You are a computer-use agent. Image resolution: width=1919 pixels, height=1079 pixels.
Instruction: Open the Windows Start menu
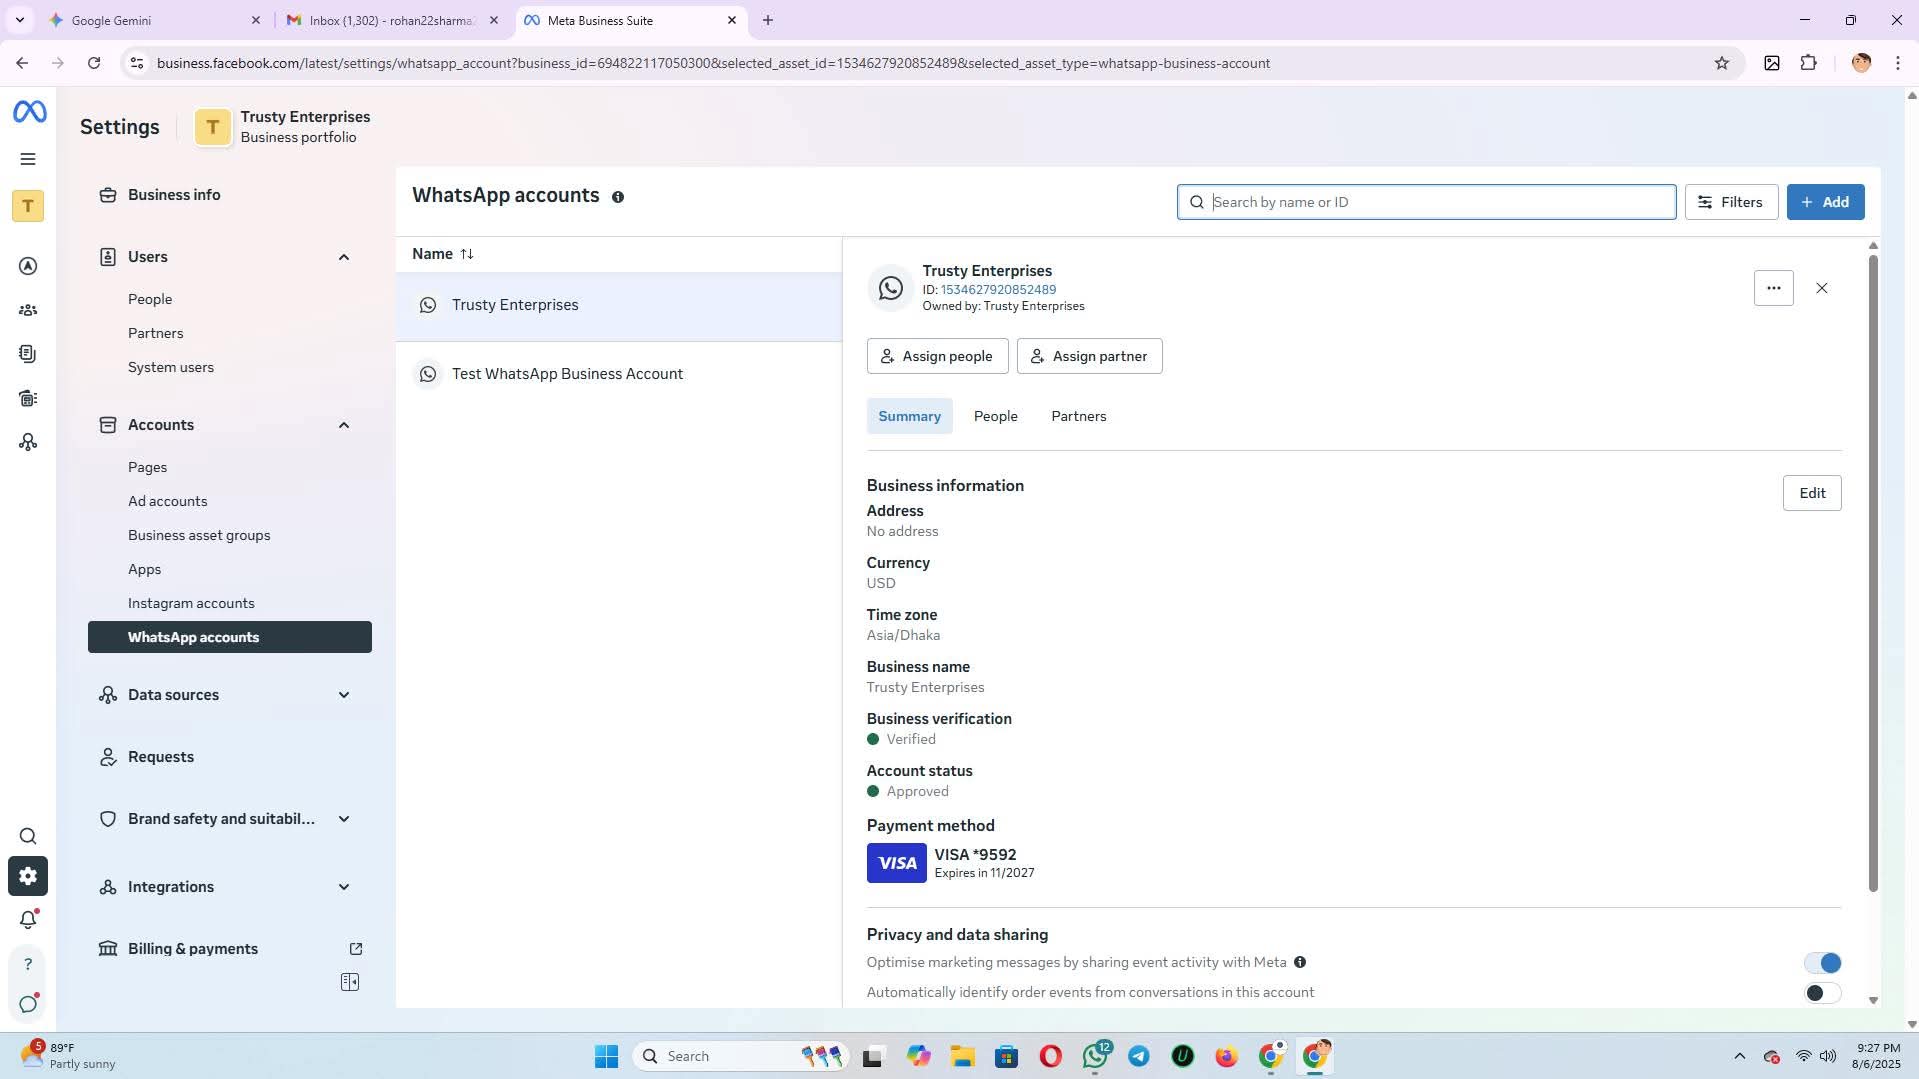(606, 1056)
